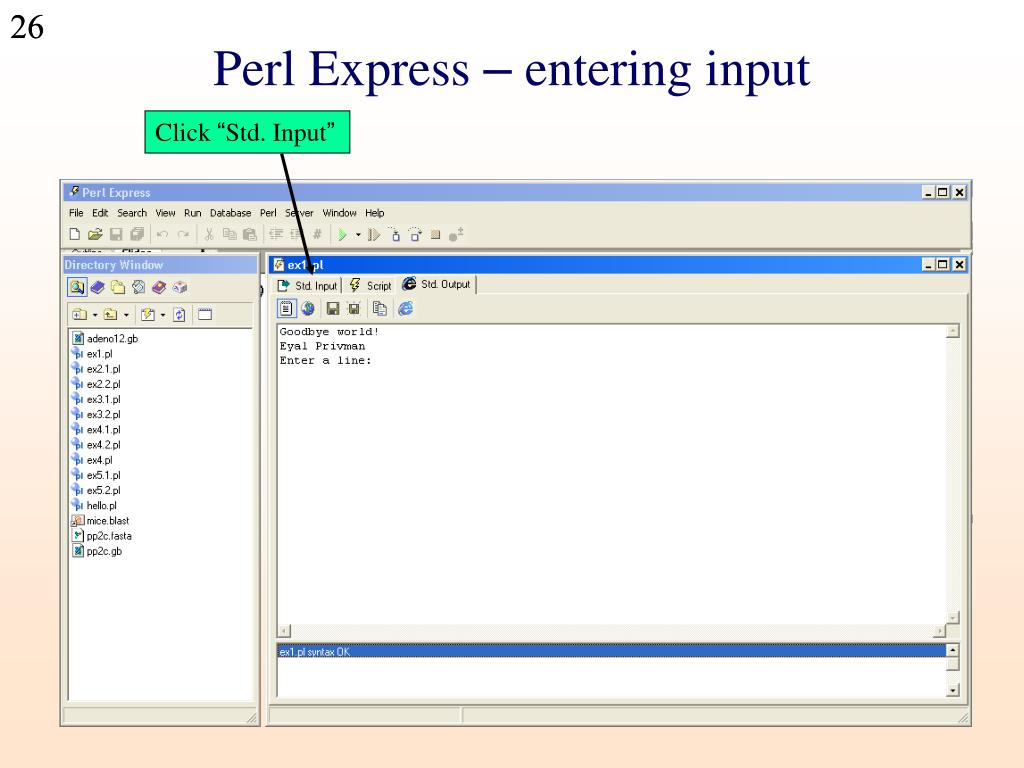This screenshot has height=768, width=1024.
Task: Open the Window menu
Action: [340, 213]
